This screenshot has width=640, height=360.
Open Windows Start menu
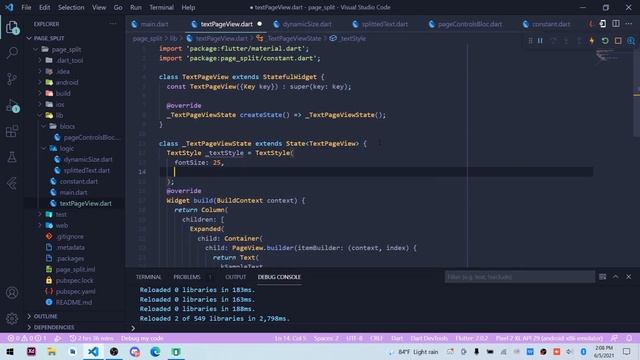(10, 351)
